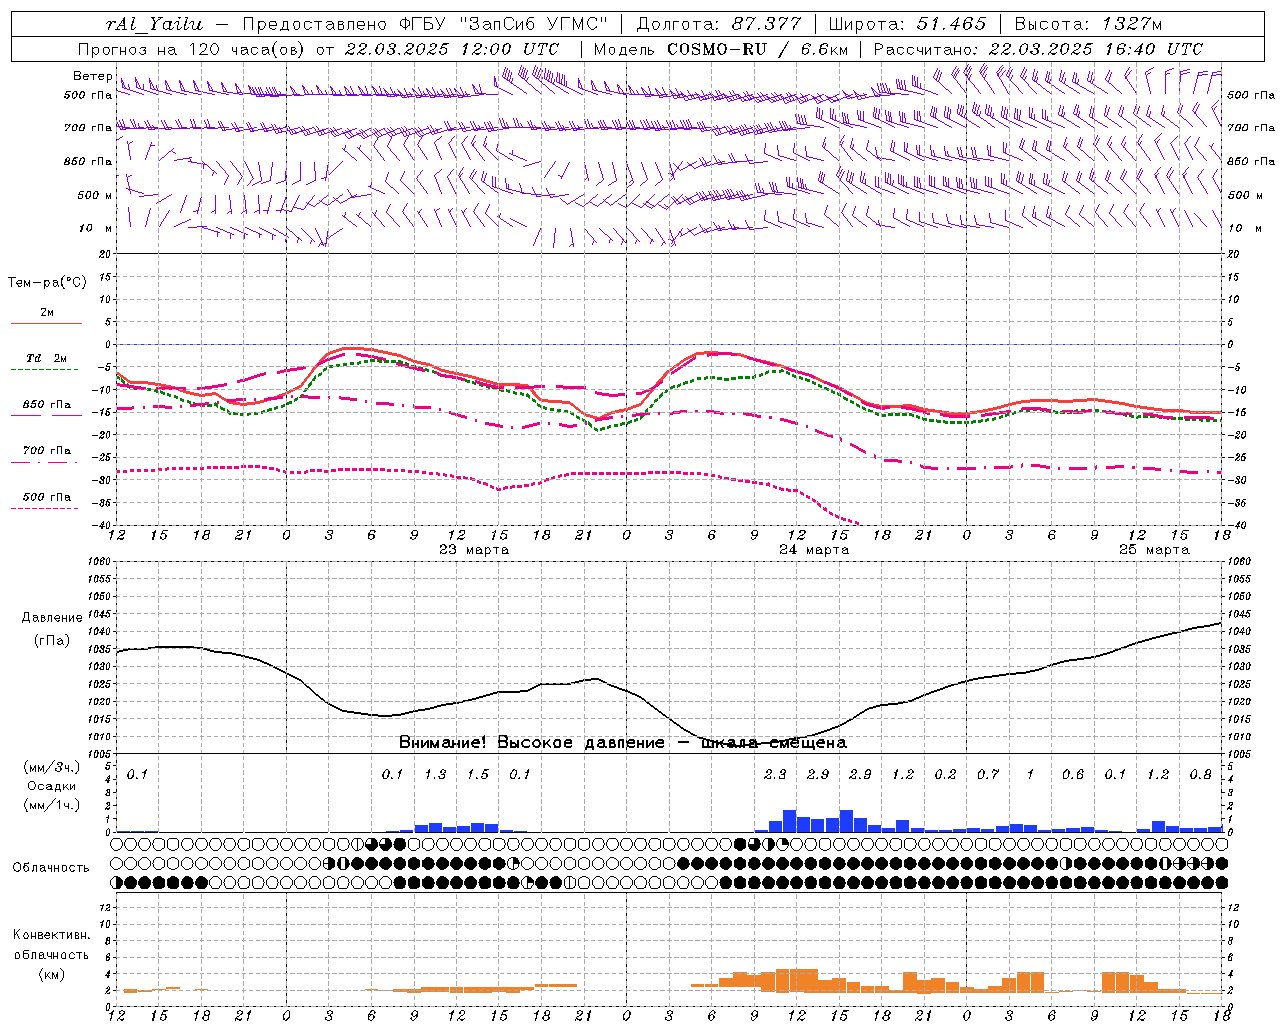Click the precipitation value 1.5

point(478,774)
